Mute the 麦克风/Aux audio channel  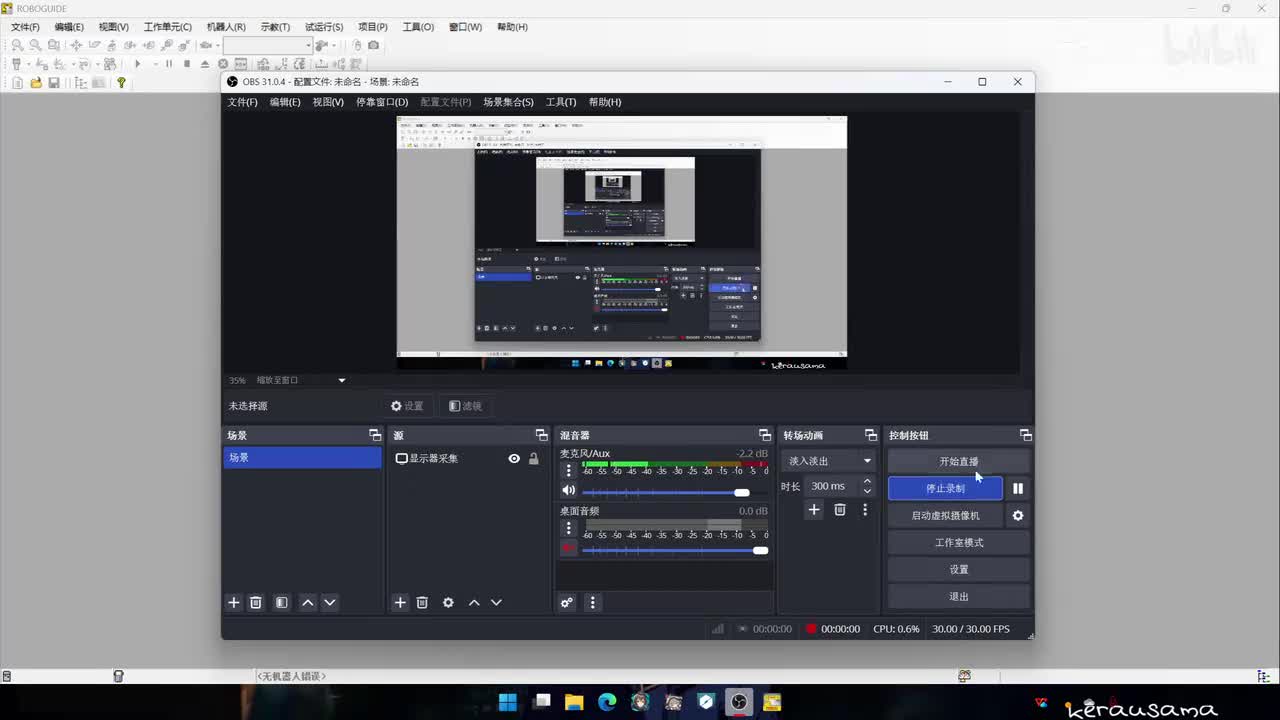pyautogui.click(x=568, y=491)
